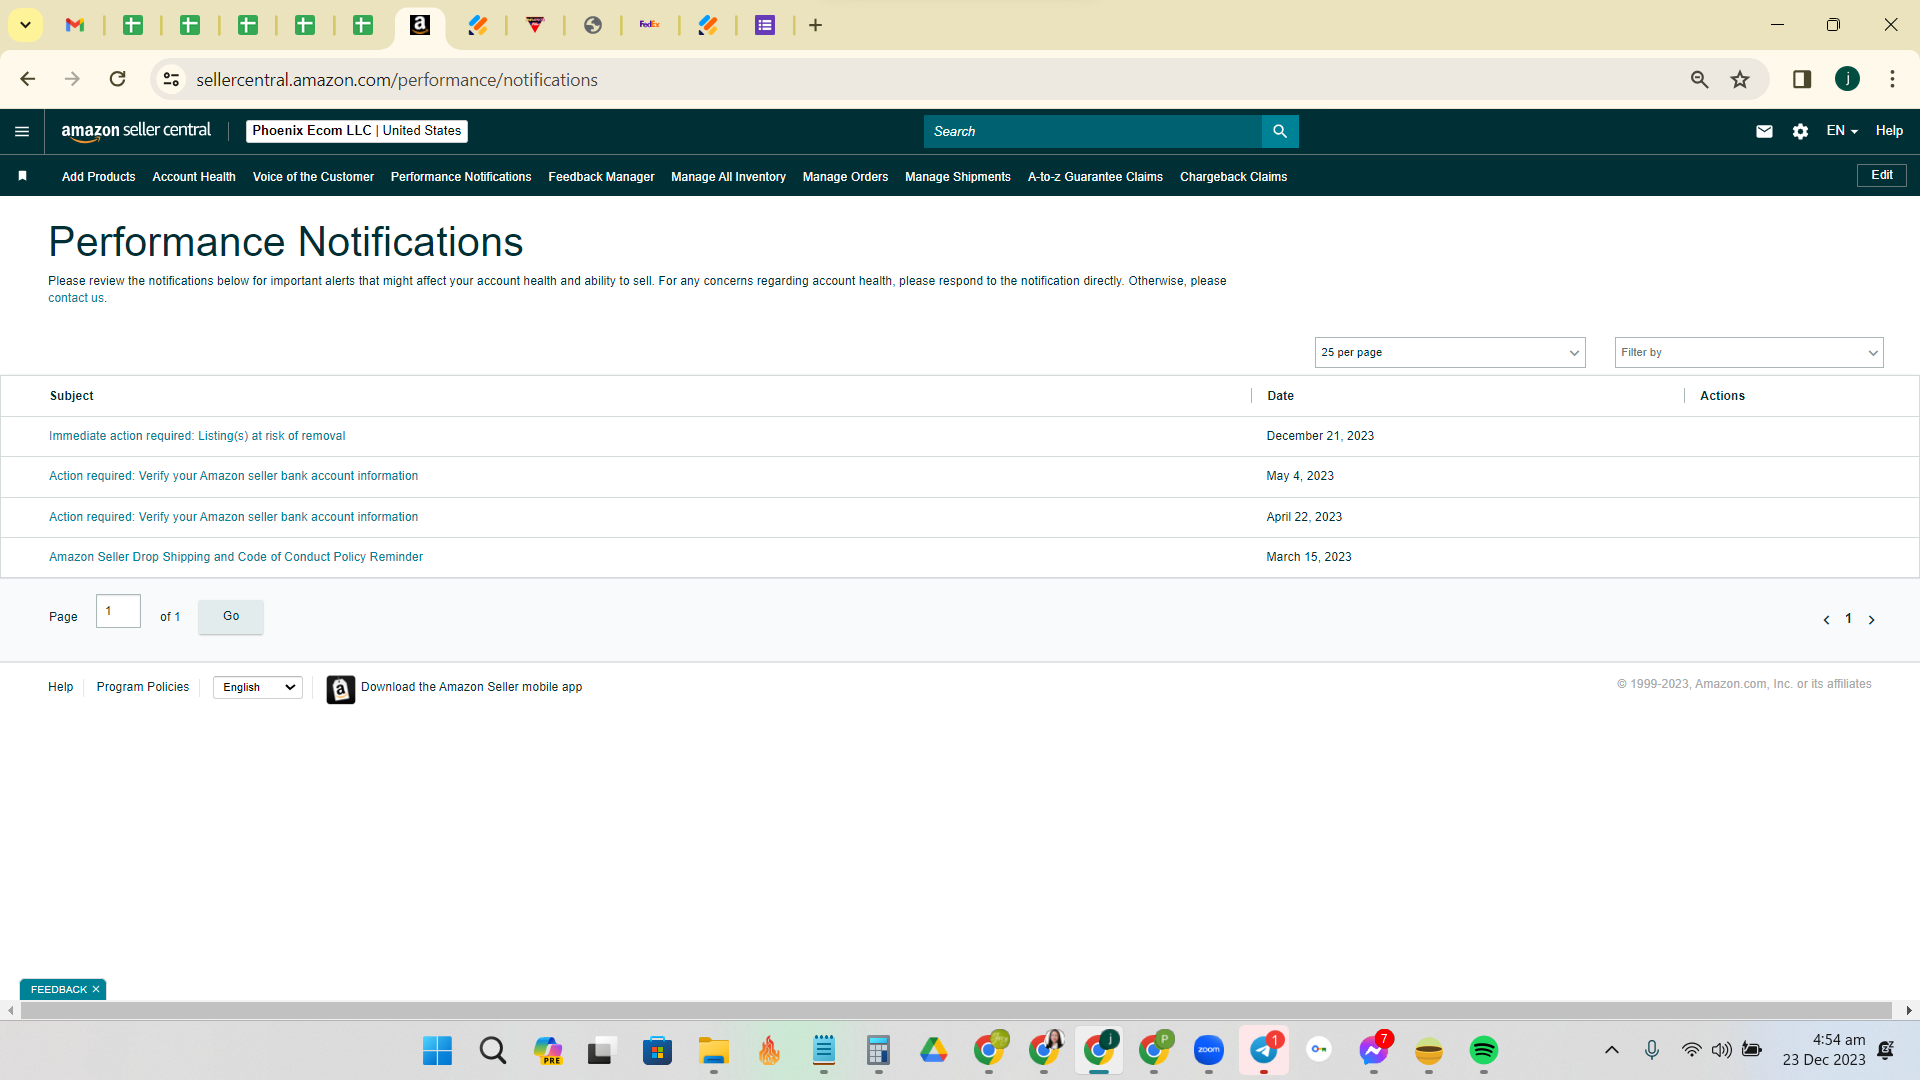Click the Seller Central search field
The image size is (1920, 1080).
1093,131
